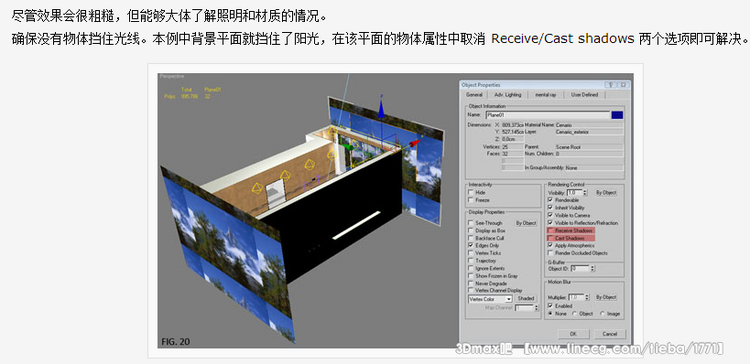The image size is (750, 364).
Task: Select the yellow light helper near the door
Action: (x=257, y=188)
